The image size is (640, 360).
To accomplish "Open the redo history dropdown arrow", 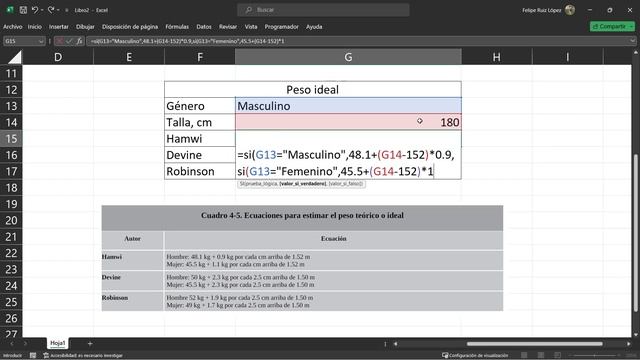I will tap(58, 10).
